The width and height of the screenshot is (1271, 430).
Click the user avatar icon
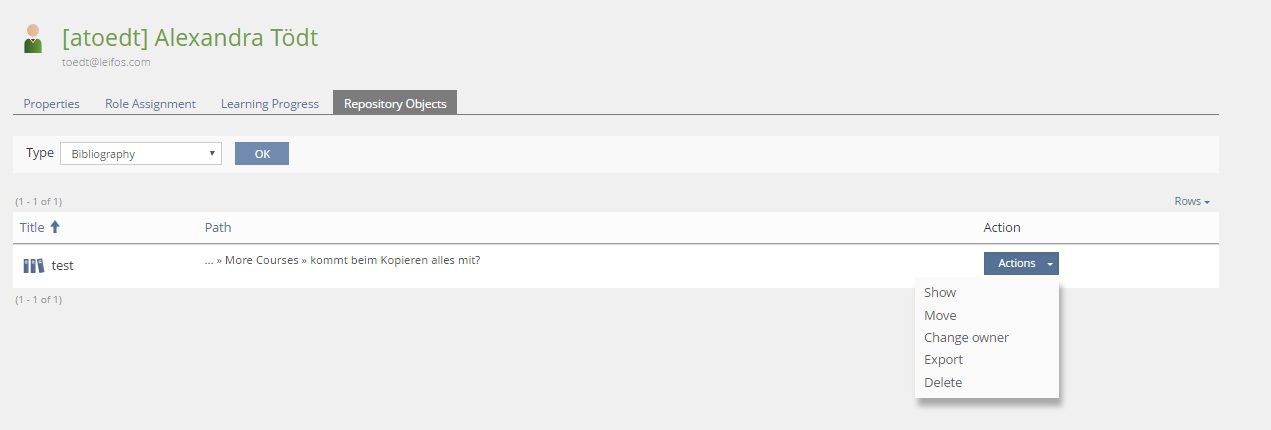point(33,40)
